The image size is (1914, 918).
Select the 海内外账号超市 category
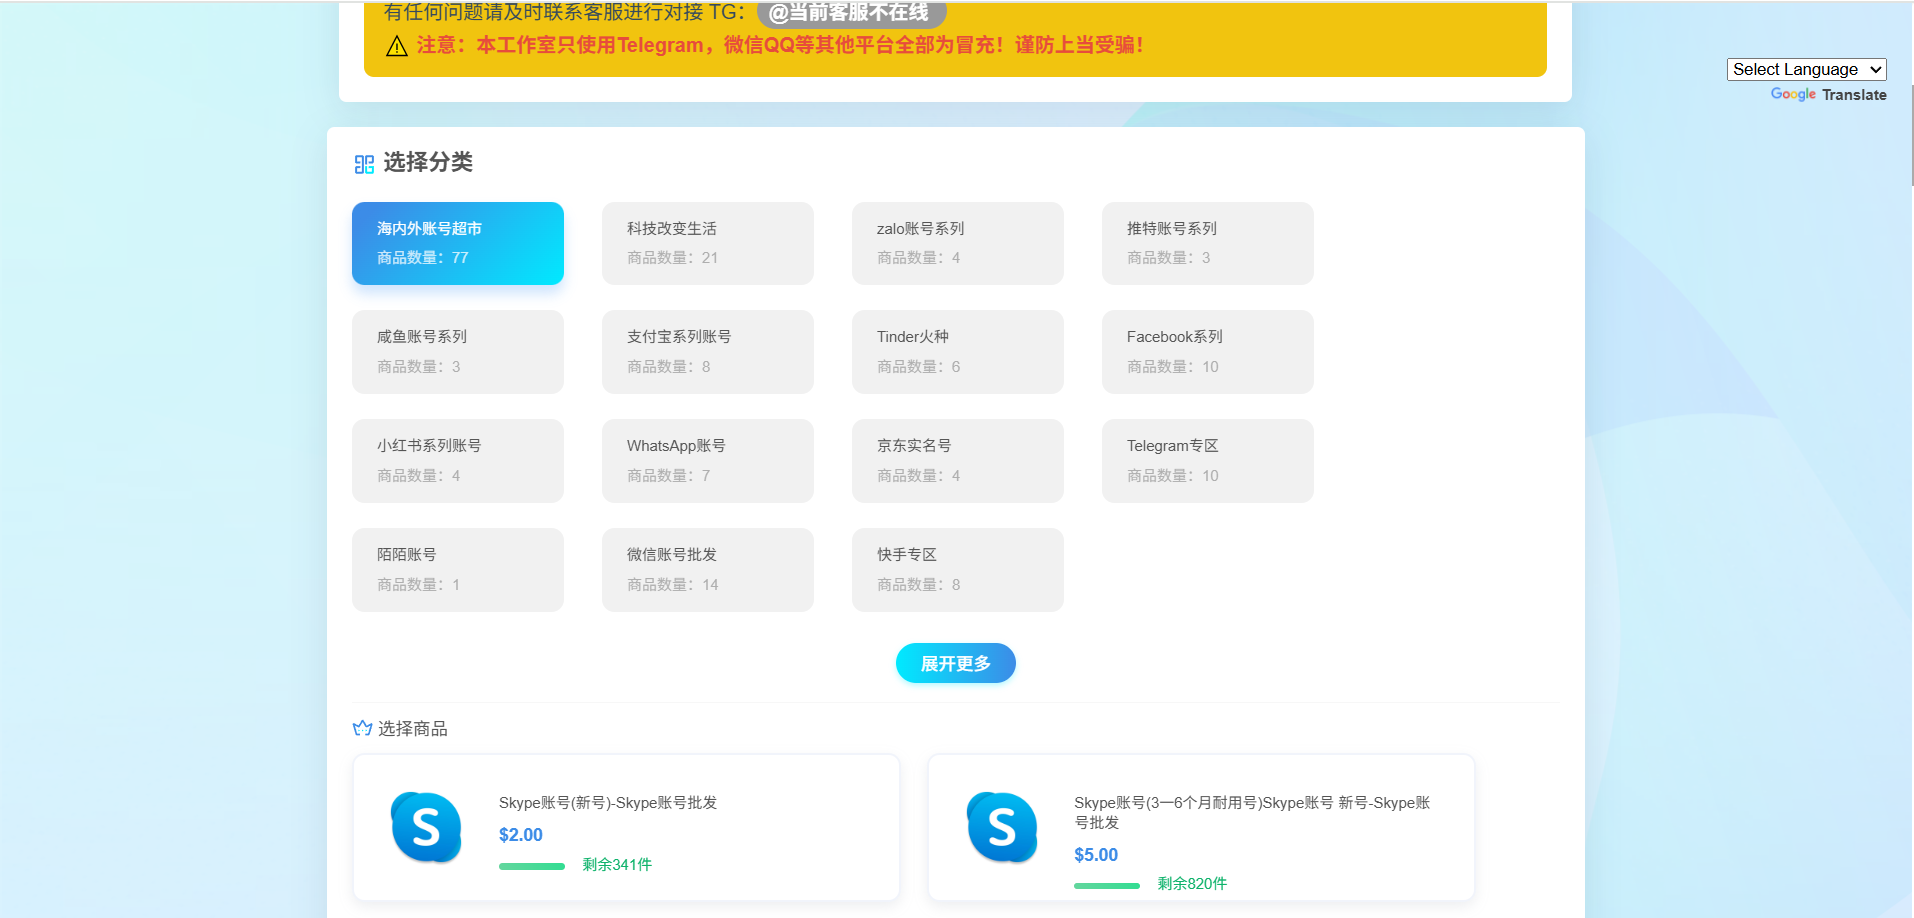tap(458, 244)
